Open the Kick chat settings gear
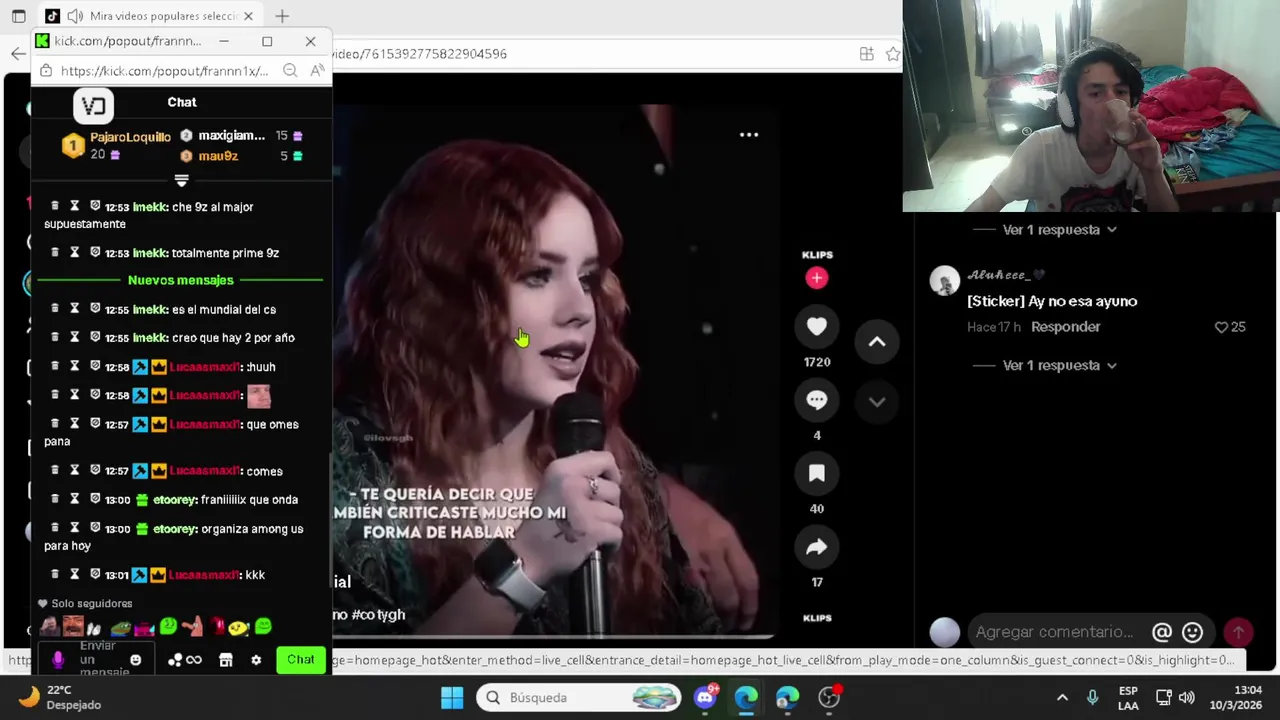Image resolution: width=1280 pixels, height=720 pixels. pyautogui.click(x=256, y=660)
